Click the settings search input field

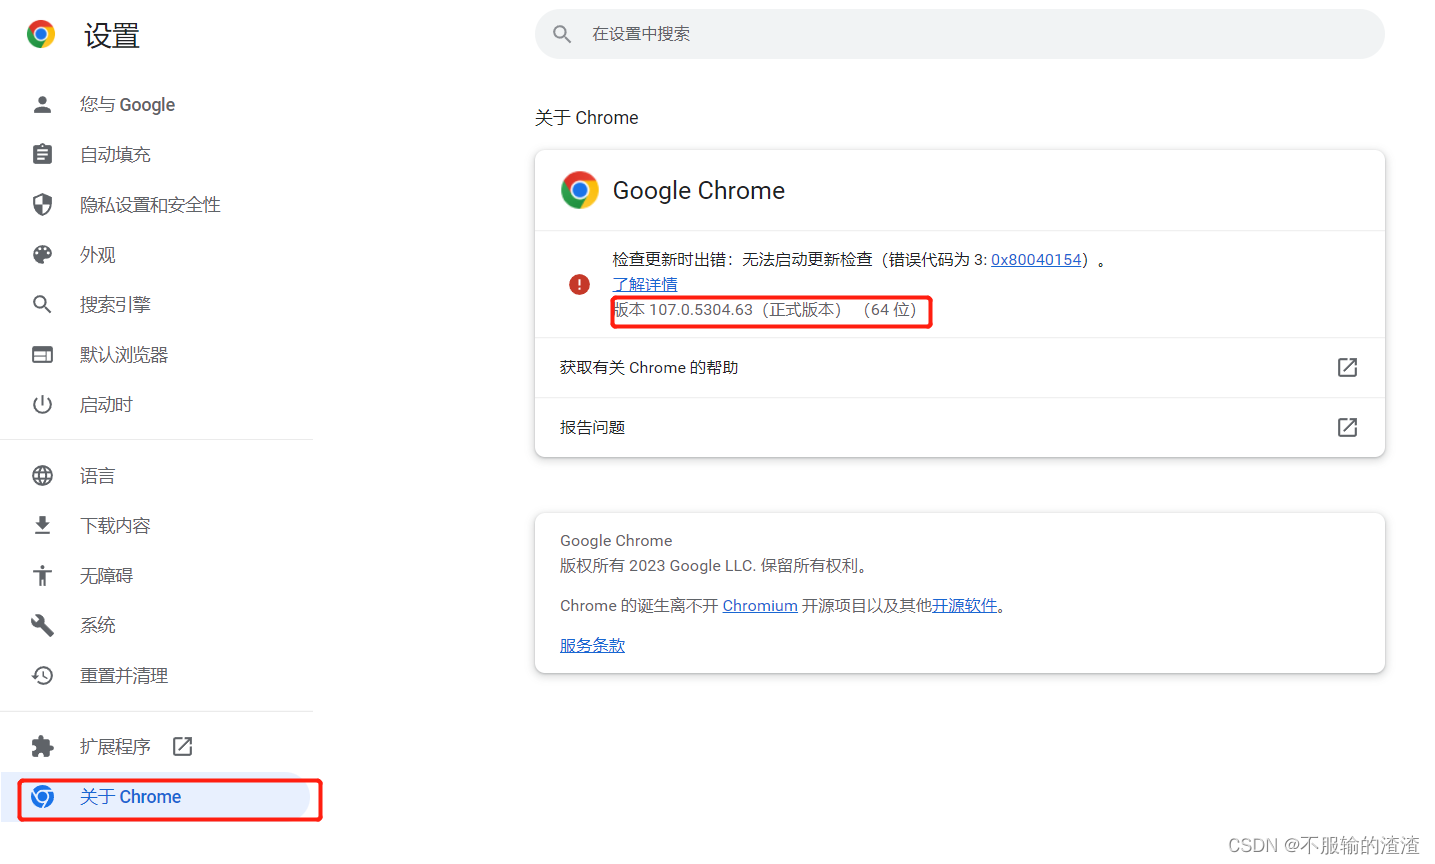tap(960, 34)
